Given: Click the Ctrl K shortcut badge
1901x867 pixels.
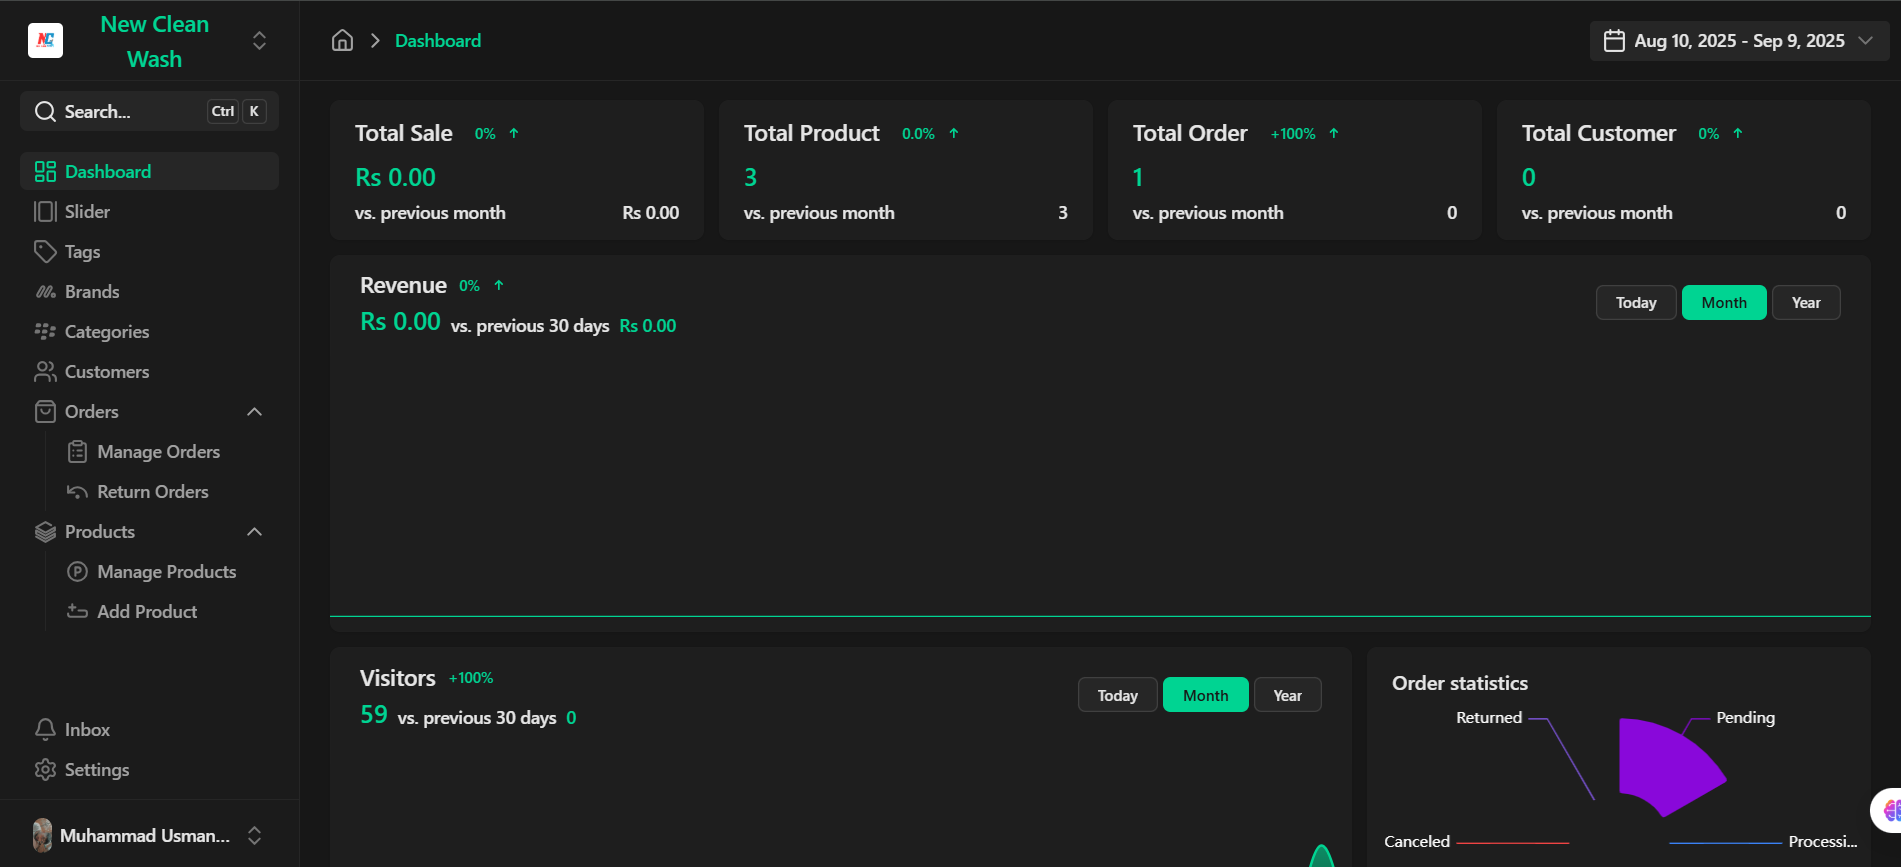Looking at the screenshot, I should (x=237, y=111).
